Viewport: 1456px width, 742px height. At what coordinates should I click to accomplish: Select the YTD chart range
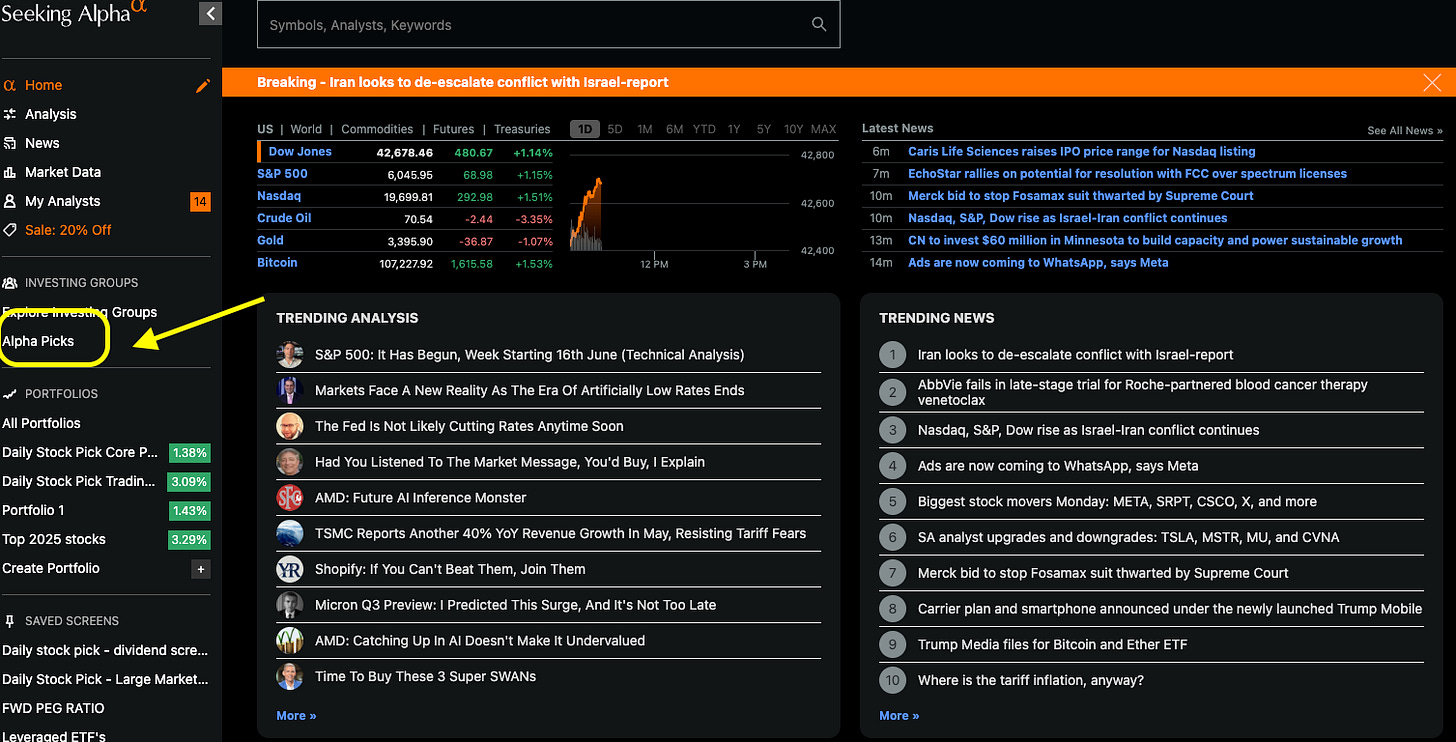click(x=704, y=129)
